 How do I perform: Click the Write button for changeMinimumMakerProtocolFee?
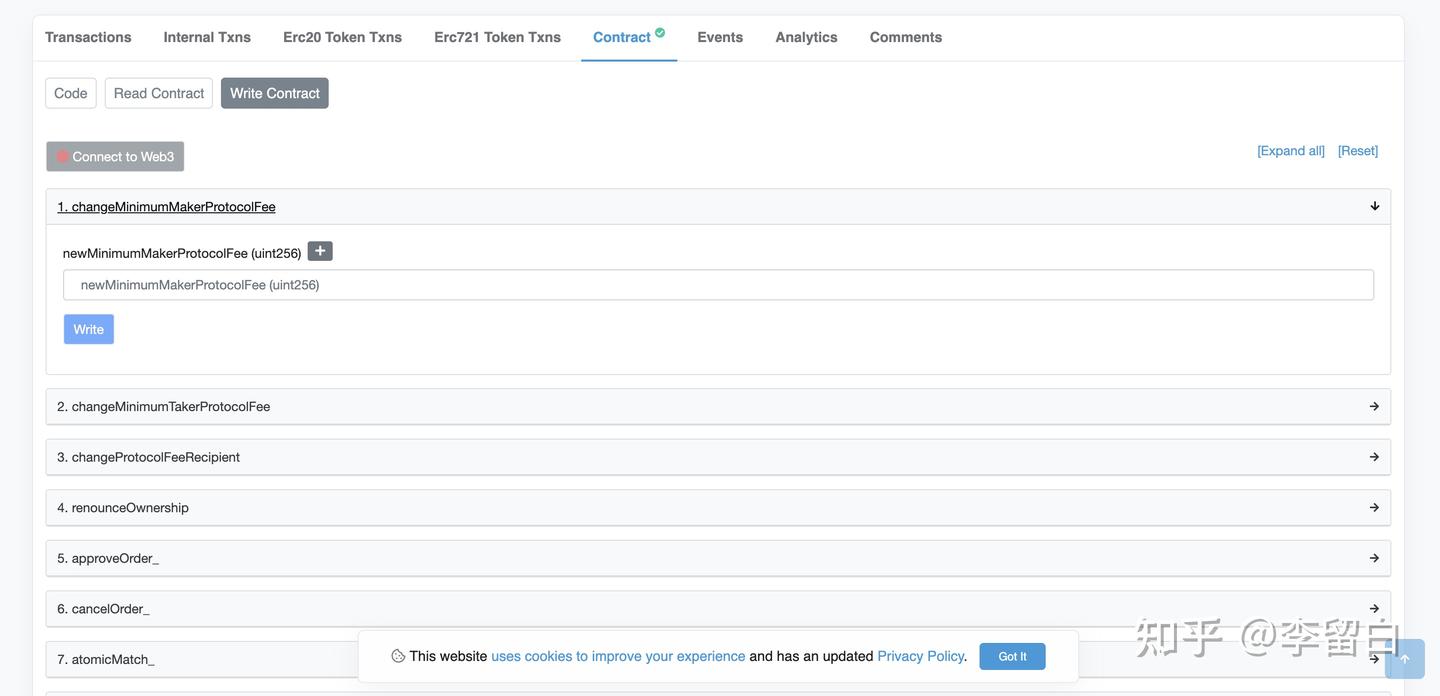point(89,329)
